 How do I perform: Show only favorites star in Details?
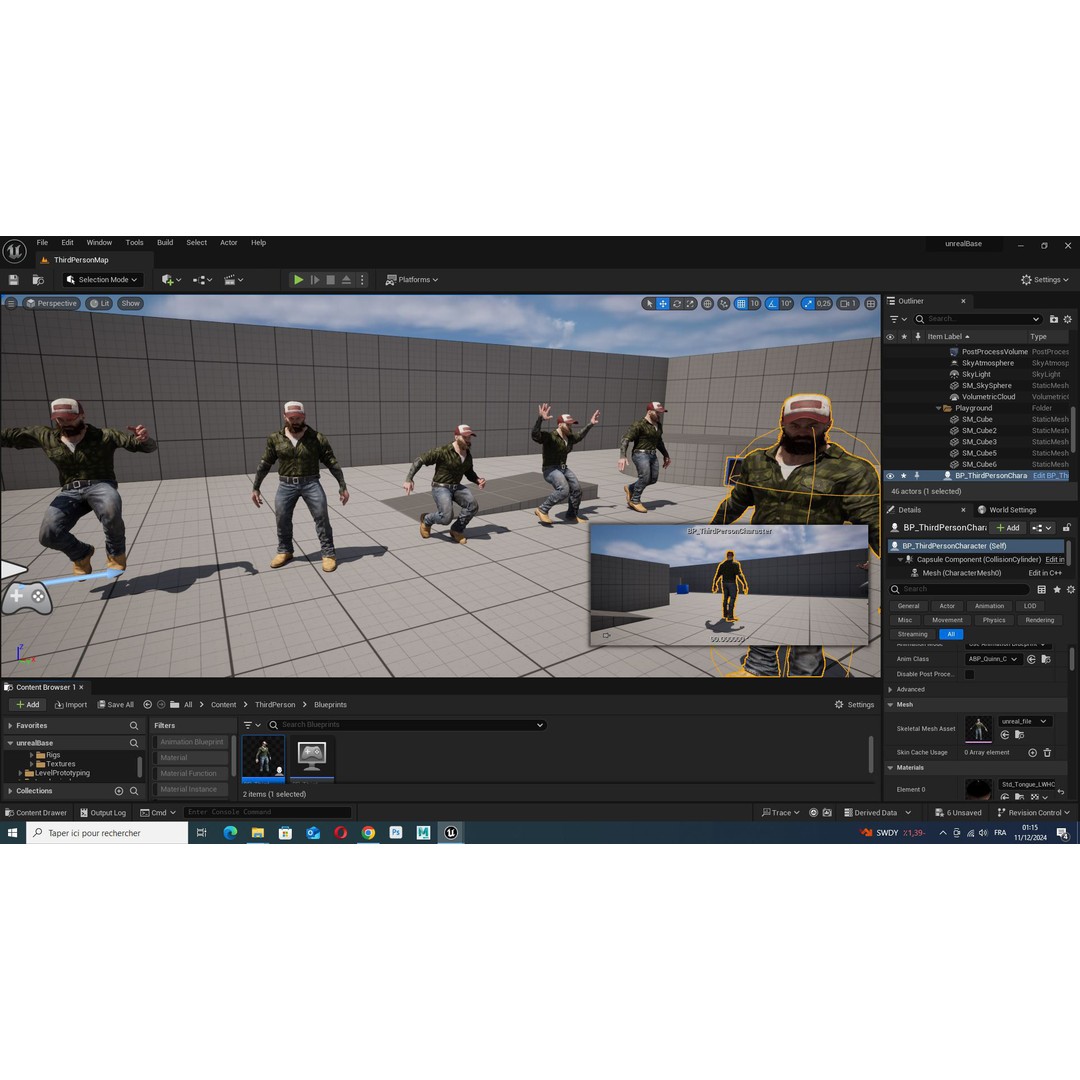(1057, 590)
